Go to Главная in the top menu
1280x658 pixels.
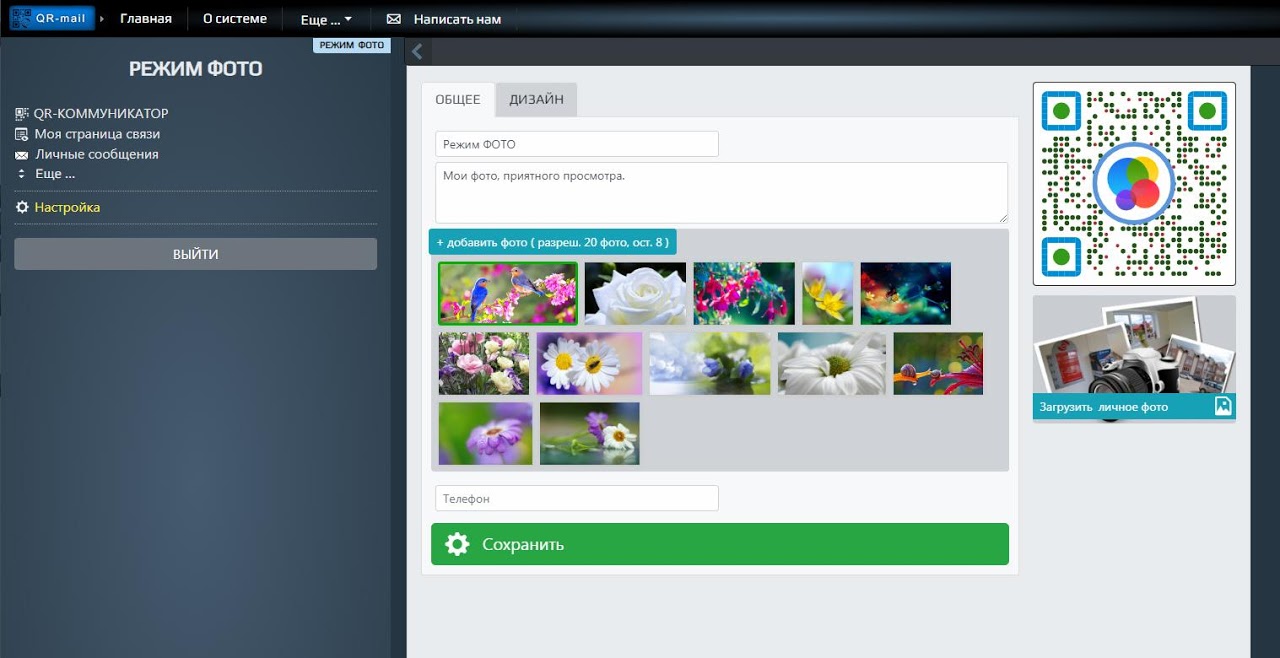tap(146, 18)
